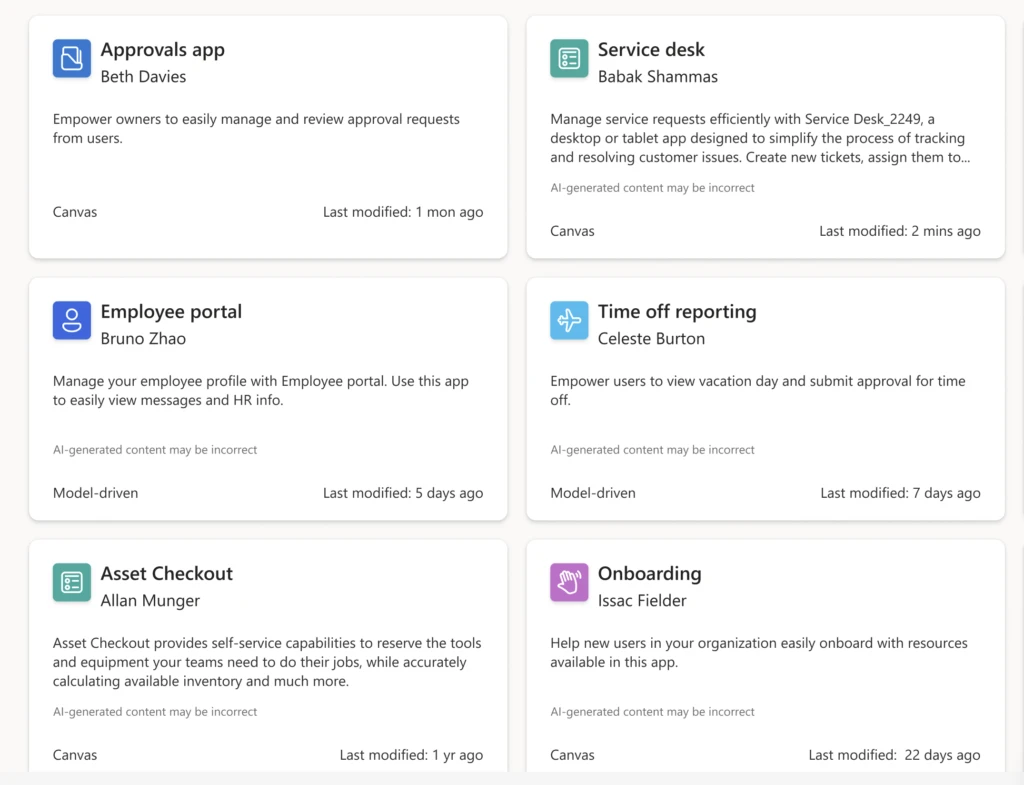The image size is (1024, 785).
Task: Select the Asset Checkout list icon
Action: point(71,583)
